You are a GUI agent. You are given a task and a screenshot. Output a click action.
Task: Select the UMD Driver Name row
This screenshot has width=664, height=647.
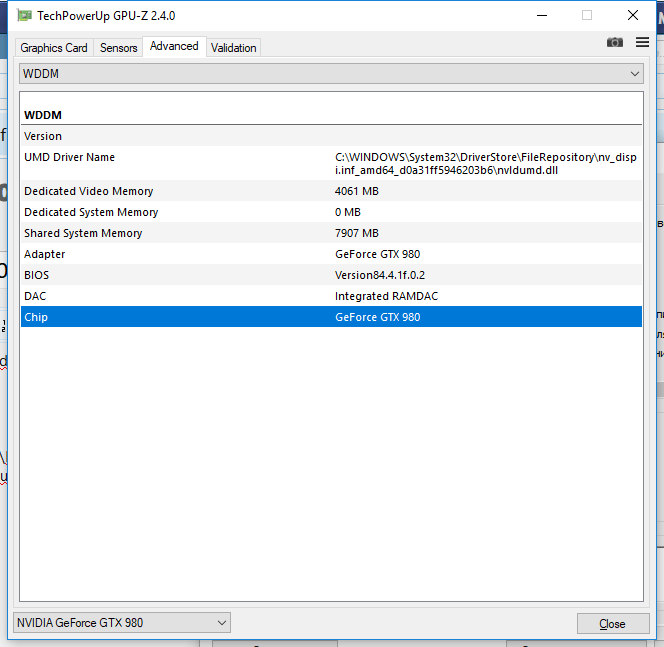(331, 163)
